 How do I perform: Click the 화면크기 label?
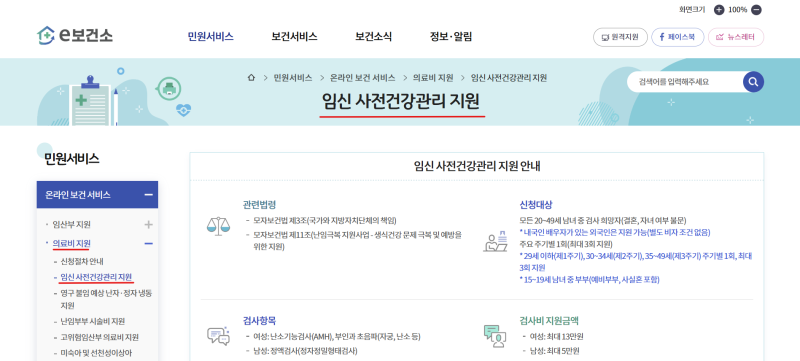[691, 9]
